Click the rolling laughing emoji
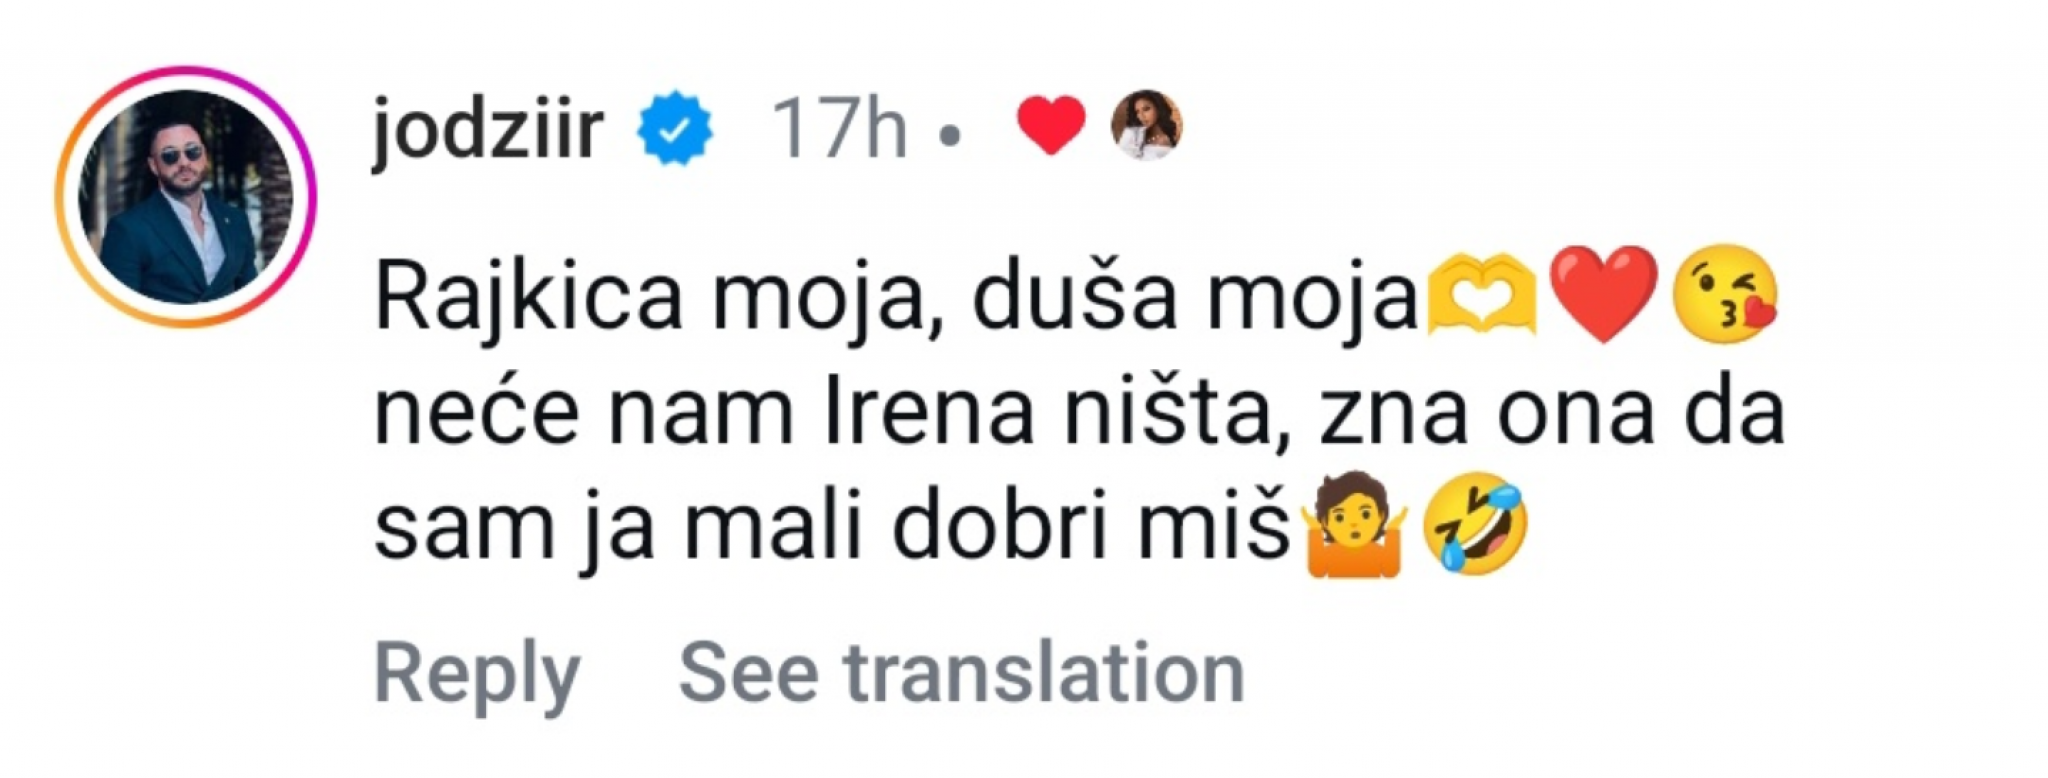Image resolution: width=2048 pixels, height=778 pixels. (1474, 524)
